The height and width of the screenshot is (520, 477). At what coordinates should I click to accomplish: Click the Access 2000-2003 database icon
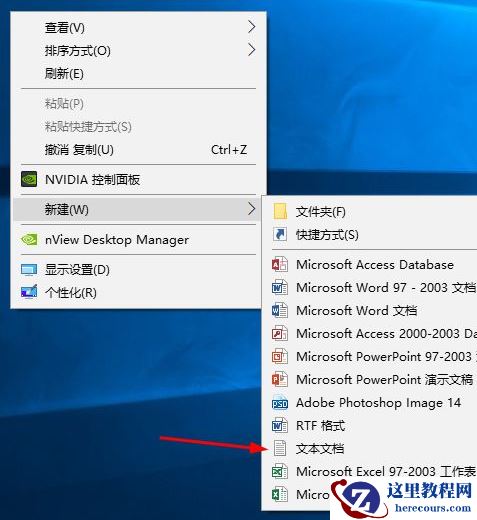click(280, 334)
